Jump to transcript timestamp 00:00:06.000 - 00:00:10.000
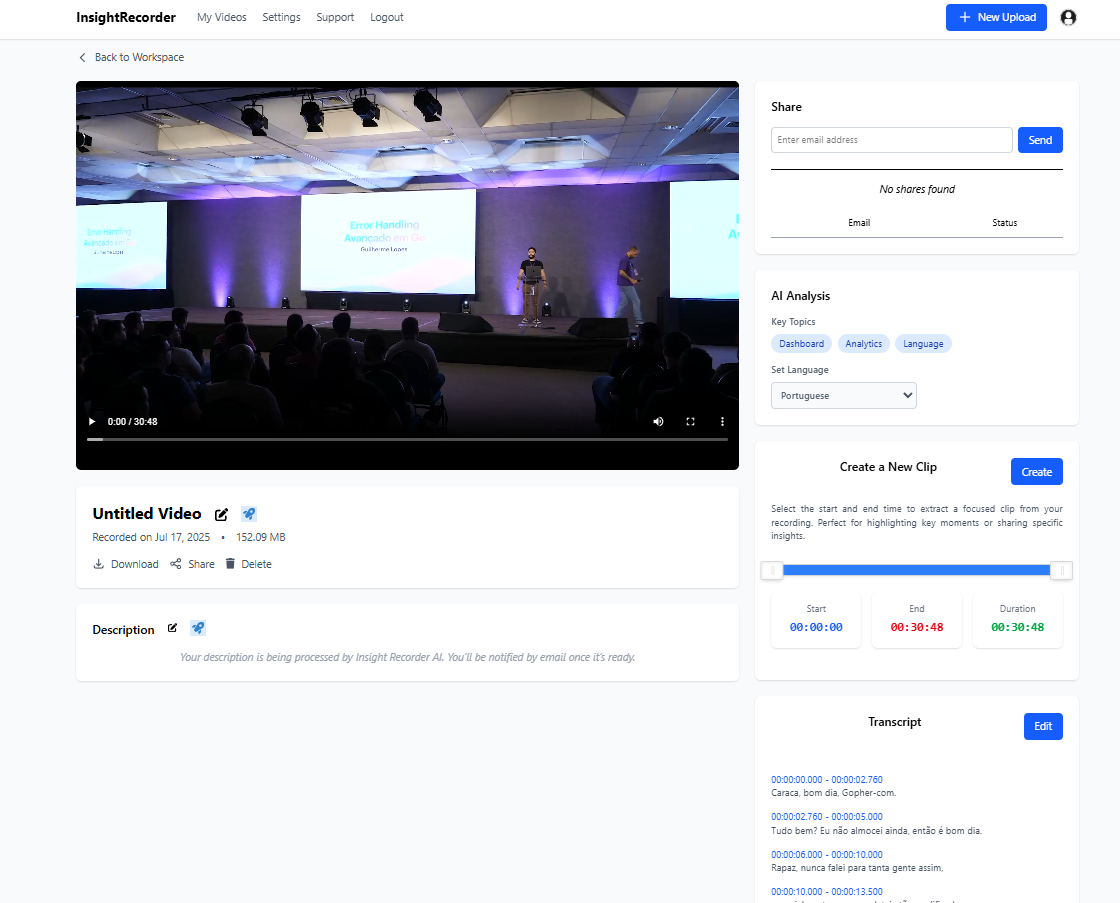The width and height of the screenshot is (1120, 903). tap(826, 854)
